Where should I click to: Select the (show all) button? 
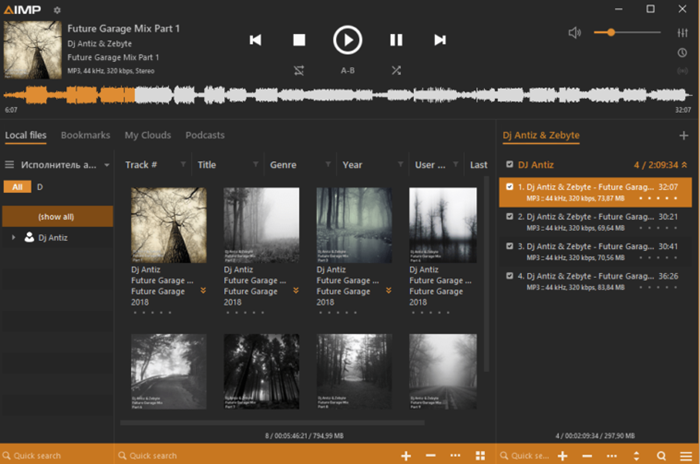point(57,217)
